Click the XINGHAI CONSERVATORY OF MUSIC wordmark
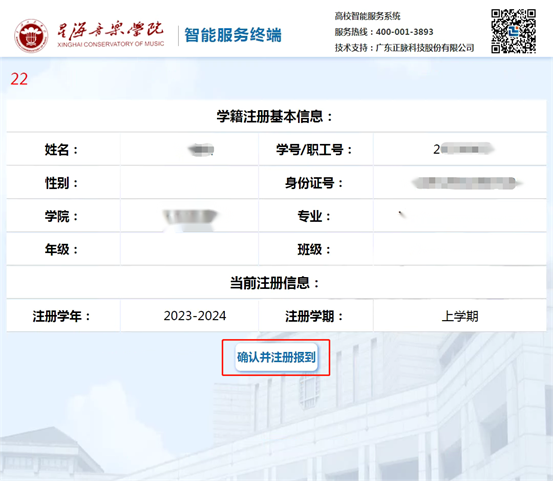This screenshot has height=481, width=553. coord(111,44)
